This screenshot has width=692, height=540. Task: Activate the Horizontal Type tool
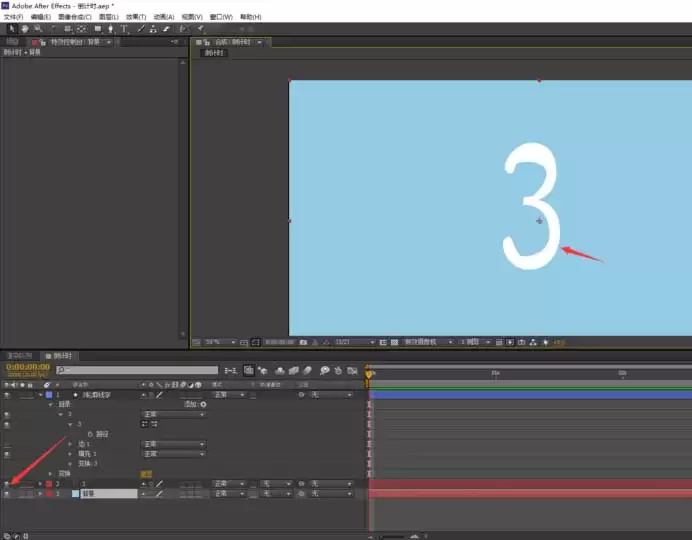tap(124, 29)
